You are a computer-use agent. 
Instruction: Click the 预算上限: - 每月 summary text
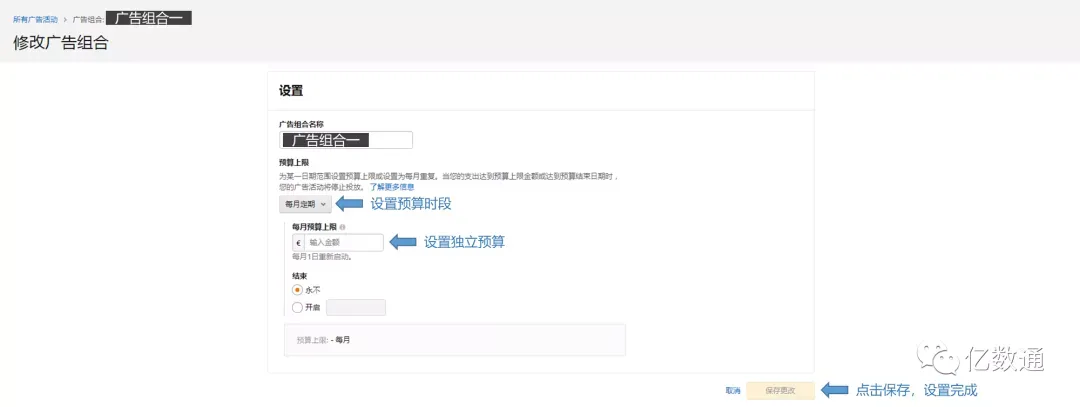[x=323, y=340]
